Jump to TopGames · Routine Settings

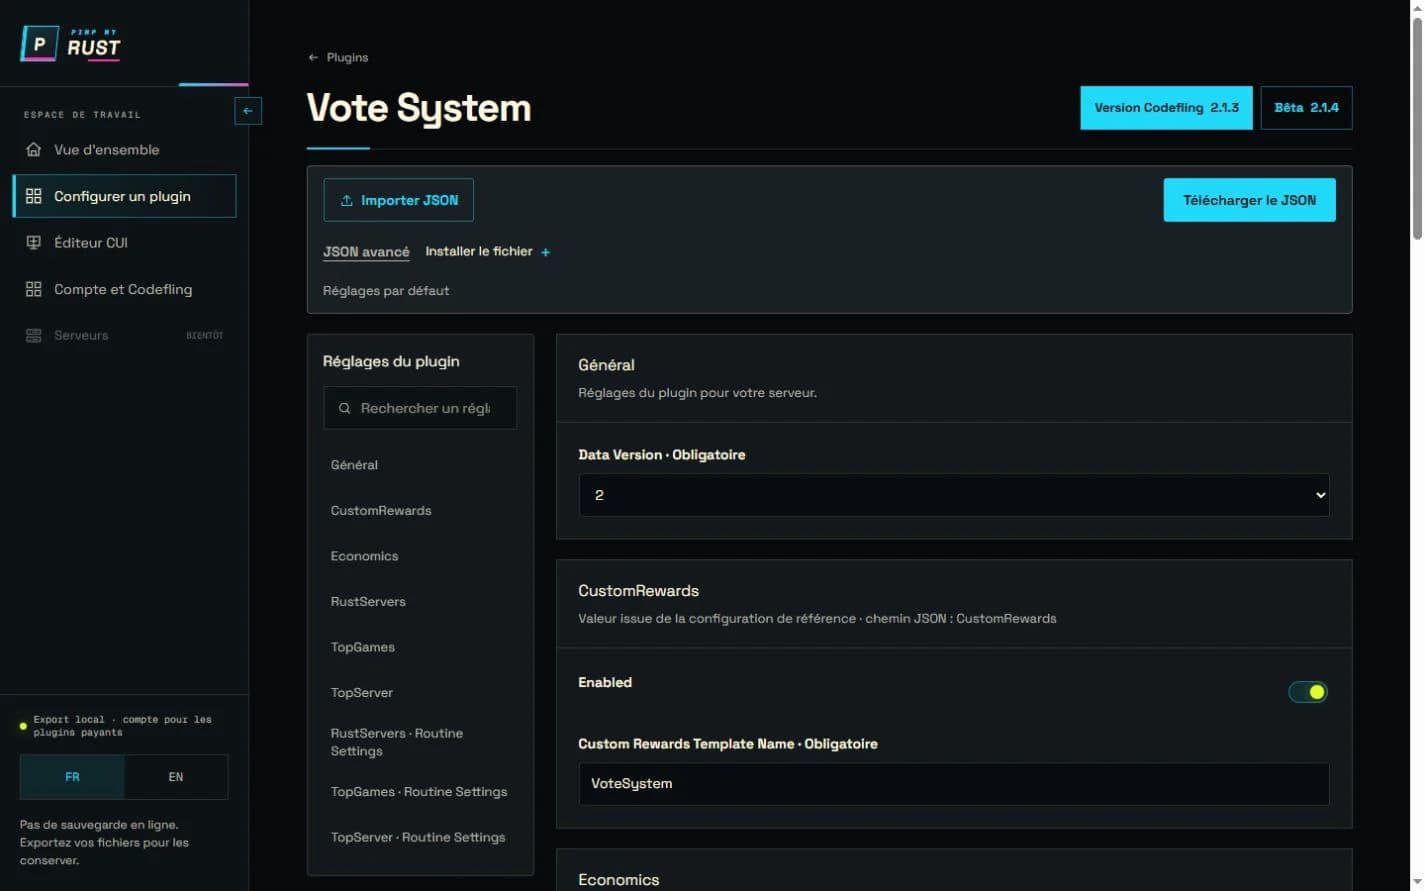coord(419,792)
